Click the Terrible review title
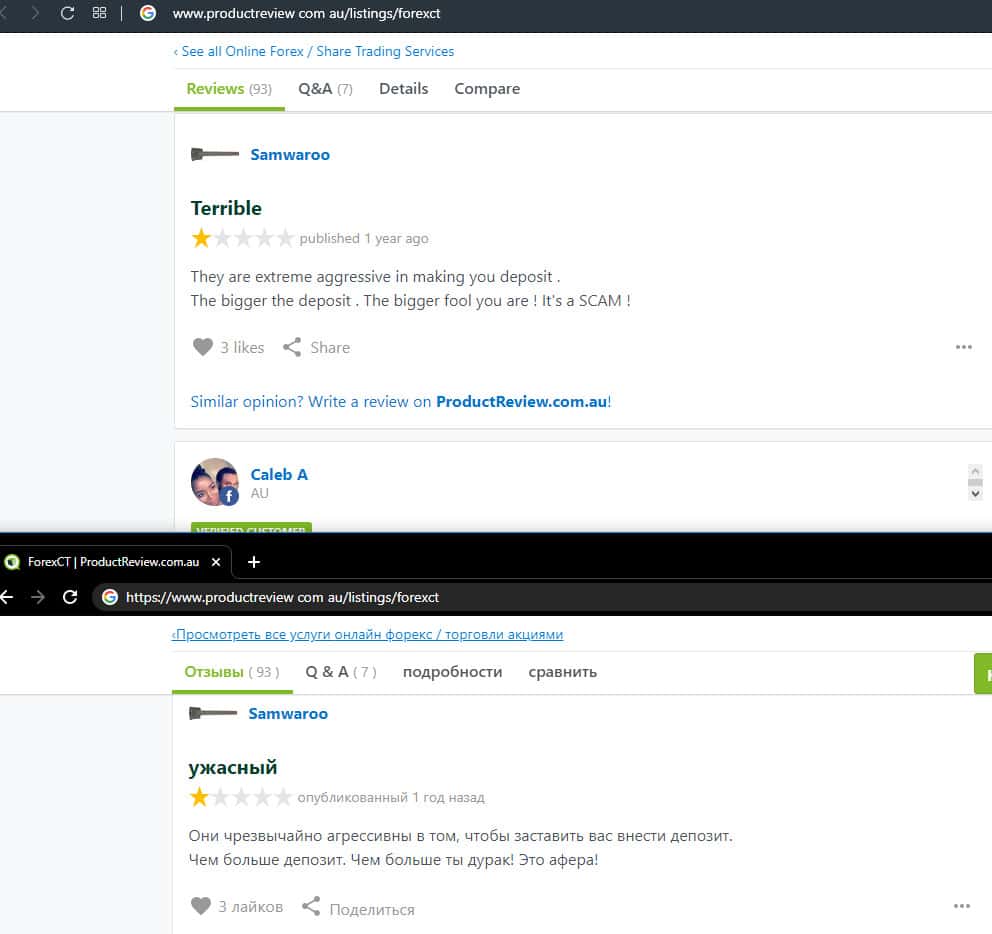Viewport: 992px width, 934px height. [x=226, y=208]
